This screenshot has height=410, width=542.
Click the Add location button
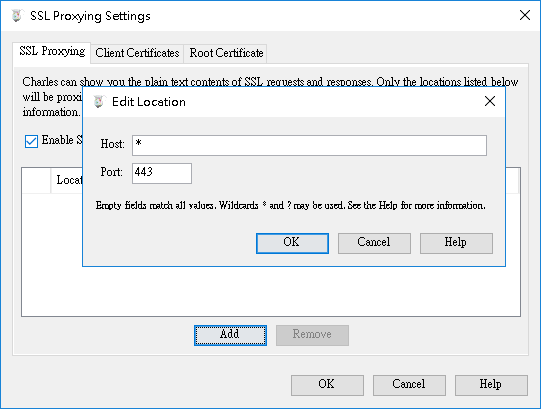pos(230,335)
